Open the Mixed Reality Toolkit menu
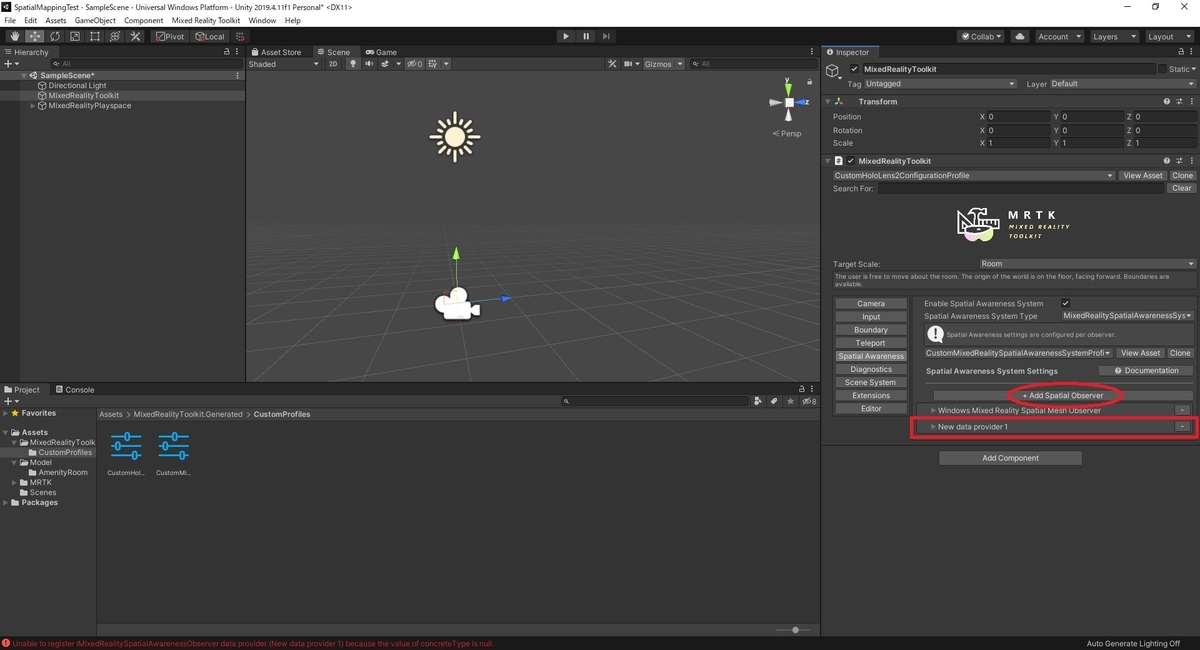Screen dimensions: 1200x650 tap(205, 20)
